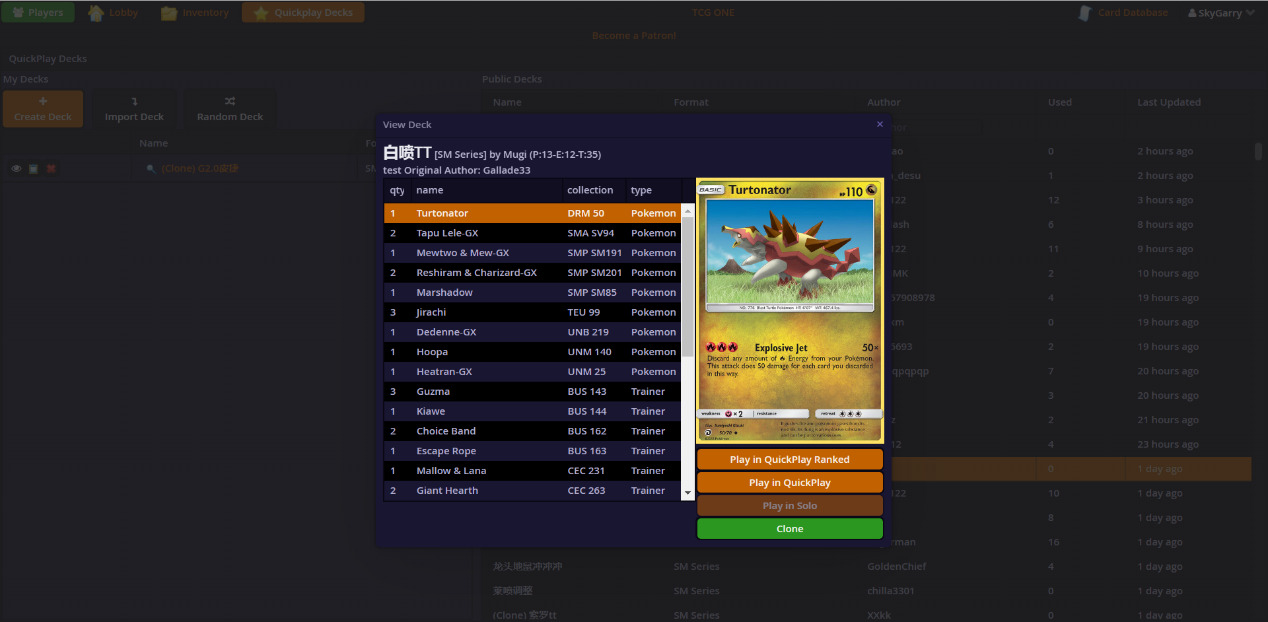
Task: Sort public decks by Author column
Action: [884, 102]
